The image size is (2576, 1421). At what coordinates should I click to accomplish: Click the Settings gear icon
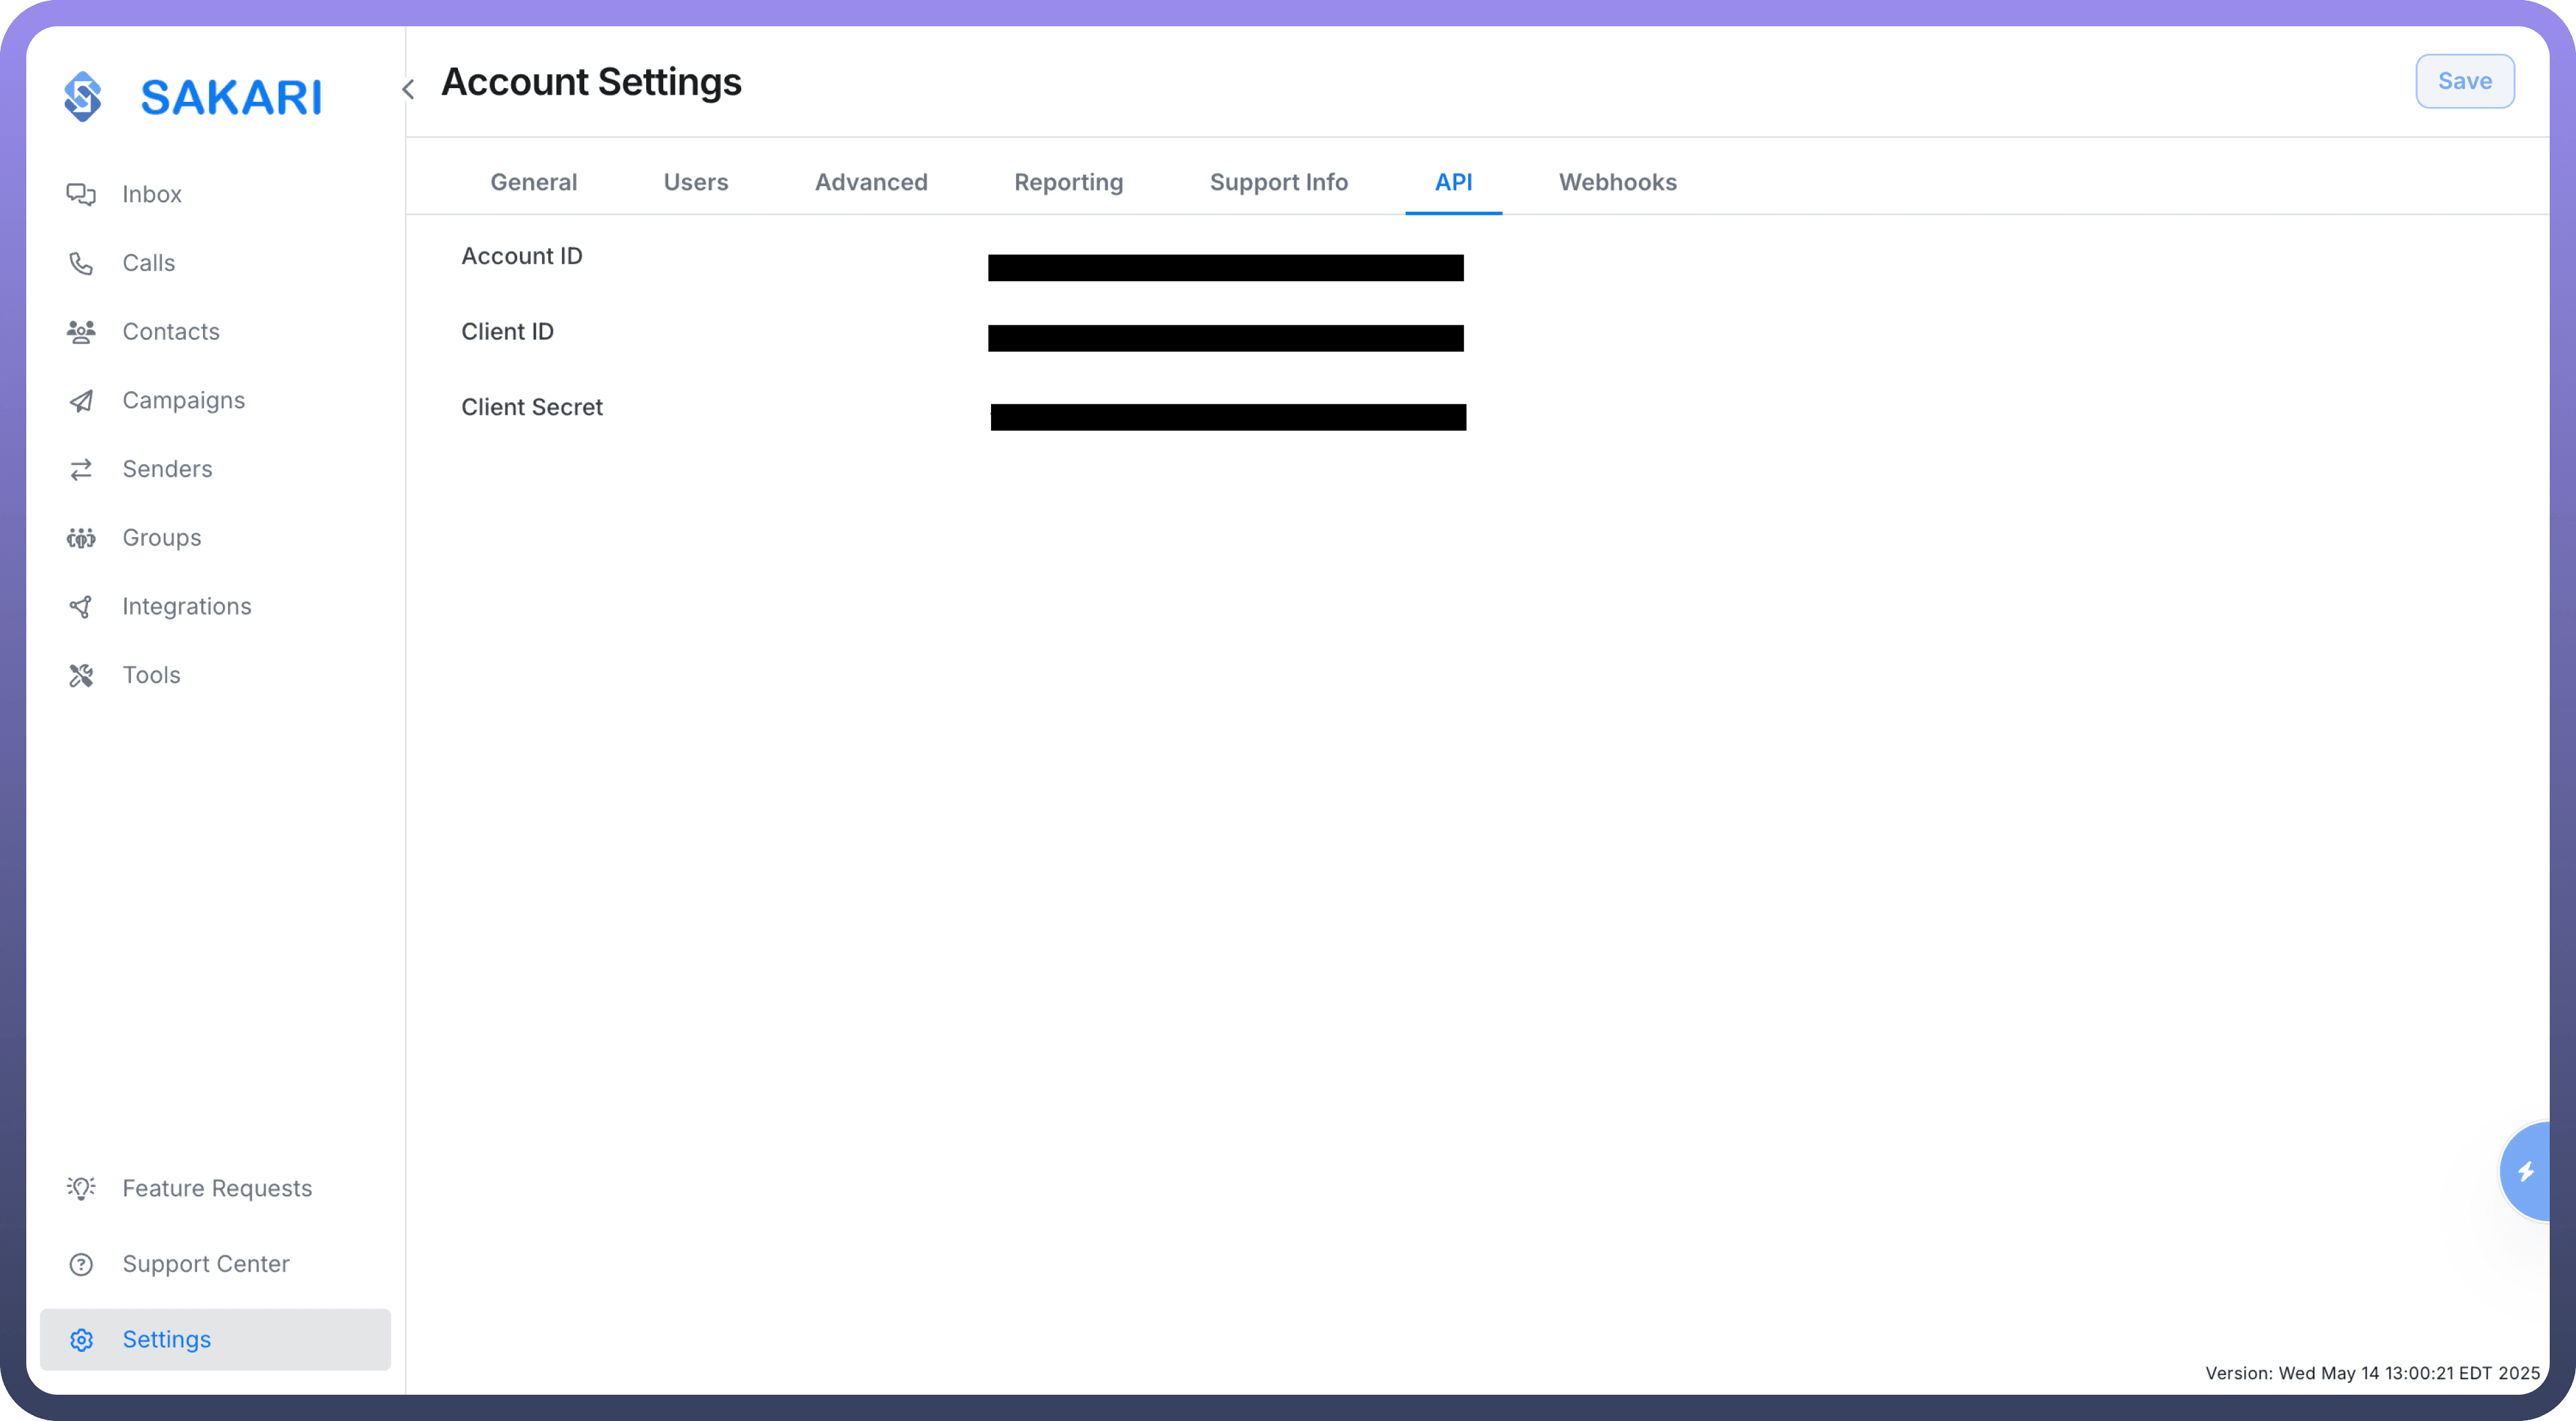pyautogui.click(x=81, y=1340)
